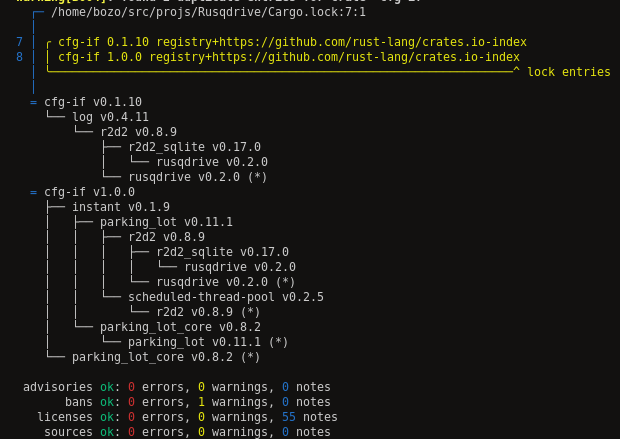Click the Cargo.lock file path line
Viewport: 620px width, 439px height.
click(x=208, y=12)
